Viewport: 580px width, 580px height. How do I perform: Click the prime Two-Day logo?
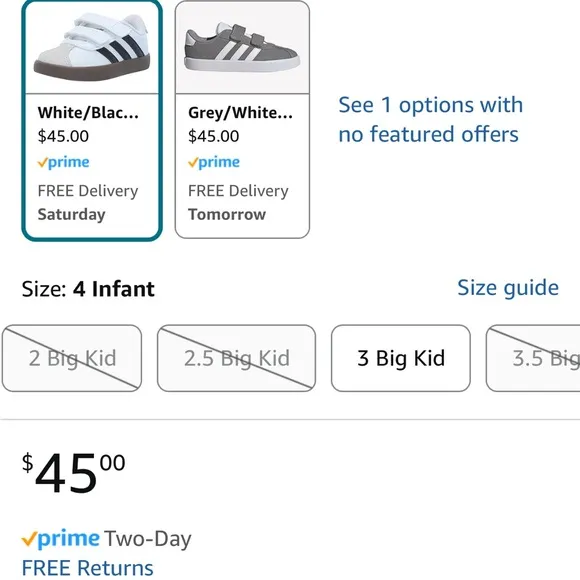[x=61, y=539]
